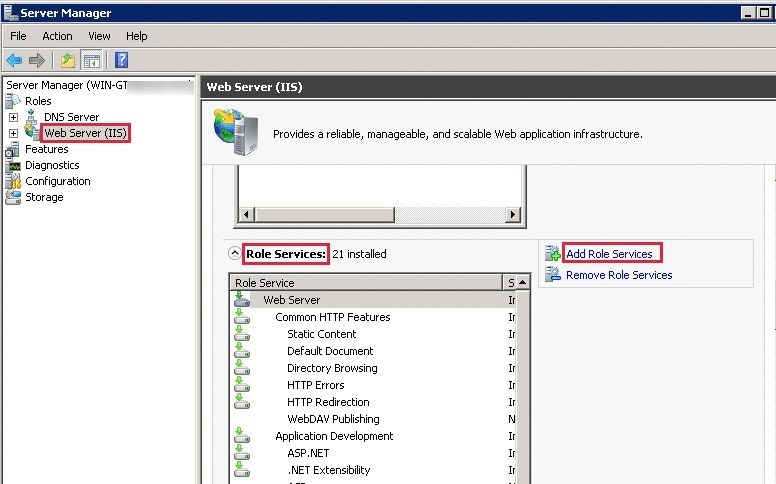Click installed icon beside .NET Extensibility
The image size is (776, 484).
[242, 470]
